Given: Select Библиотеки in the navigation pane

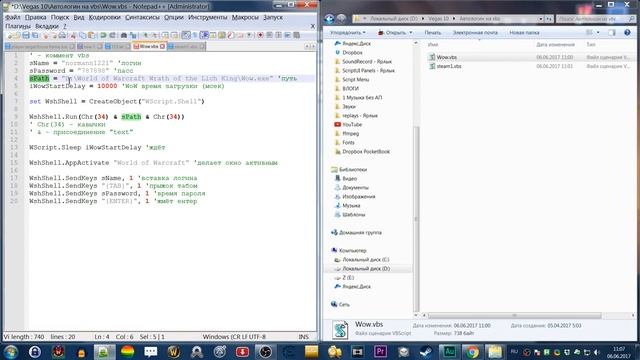Looking at the screenshot, I should coord(353,169).
